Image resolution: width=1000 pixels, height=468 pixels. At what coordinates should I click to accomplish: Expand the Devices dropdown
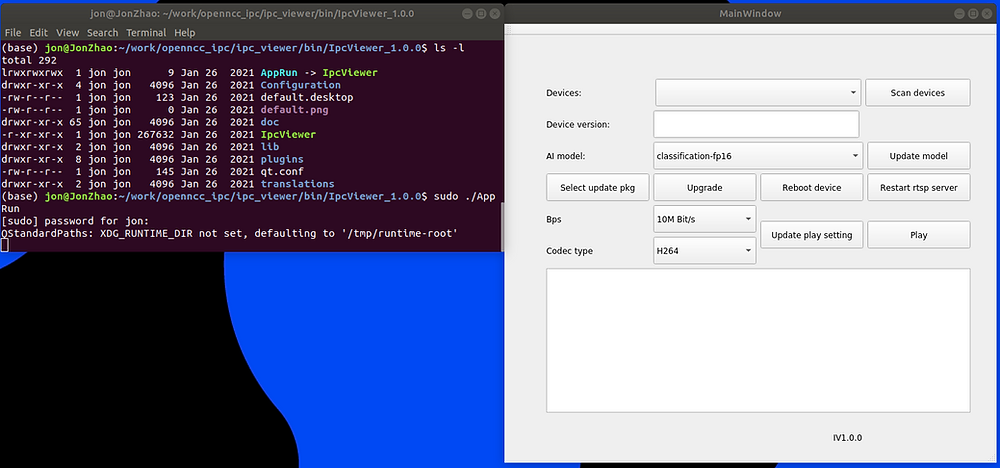[758, 92]
